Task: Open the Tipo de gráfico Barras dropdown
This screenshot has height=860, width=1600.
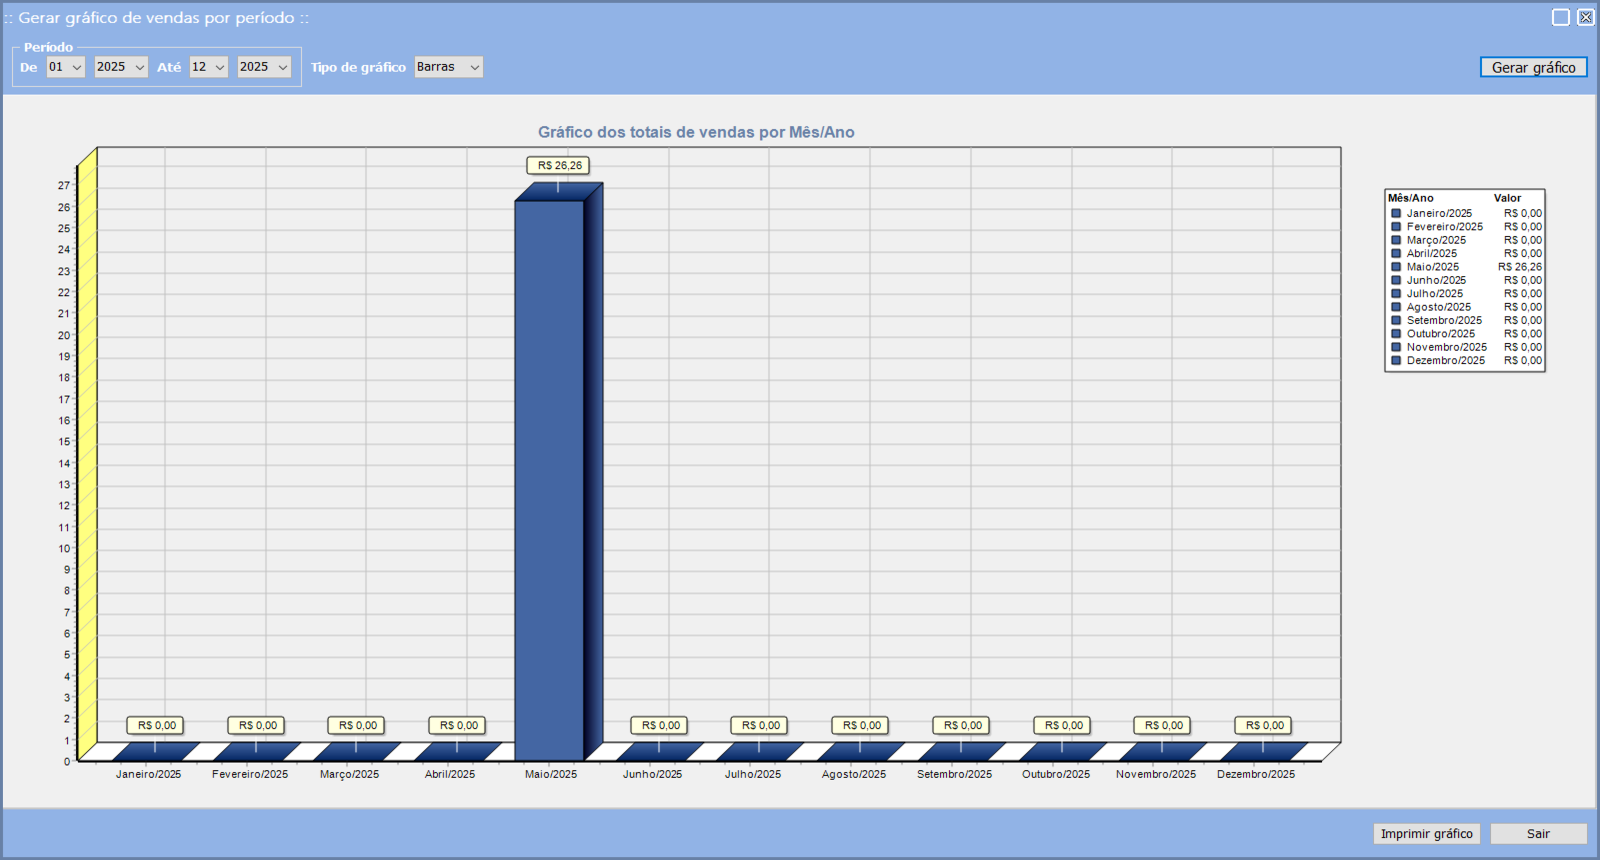Action: (x=448, y=67)
